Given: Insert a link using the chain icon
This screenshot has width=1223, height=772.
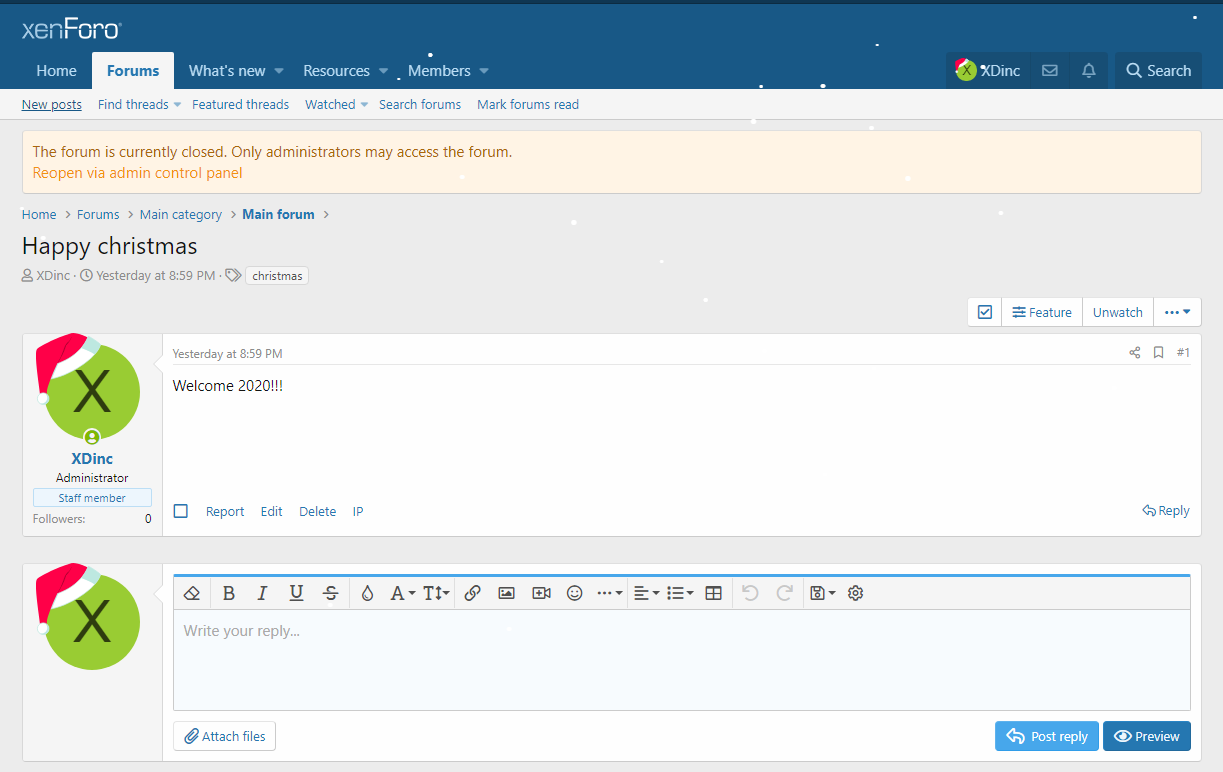Looking at the screenshot, I should (x=473, y=593).
